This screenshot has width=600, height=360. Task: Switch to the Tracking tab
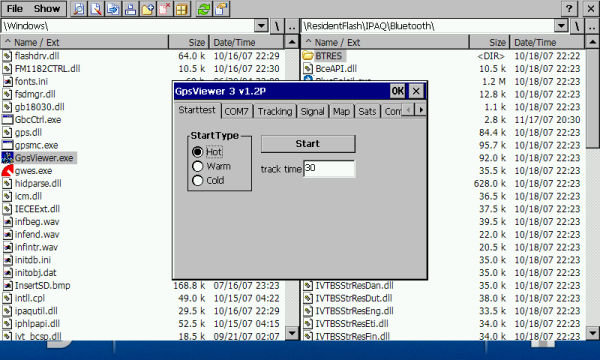click(x=275, y=111)
